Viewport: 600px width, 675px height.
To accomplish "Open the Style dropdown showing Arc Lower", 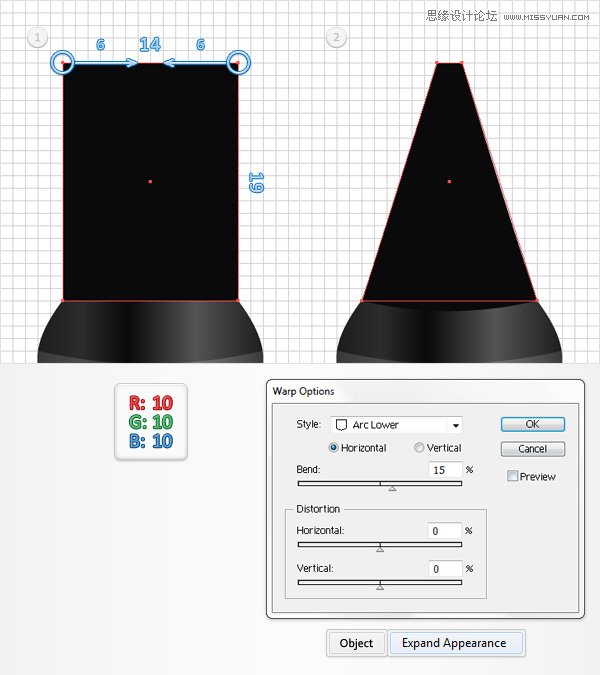I will pyautogui.click(x=396, y=425).
